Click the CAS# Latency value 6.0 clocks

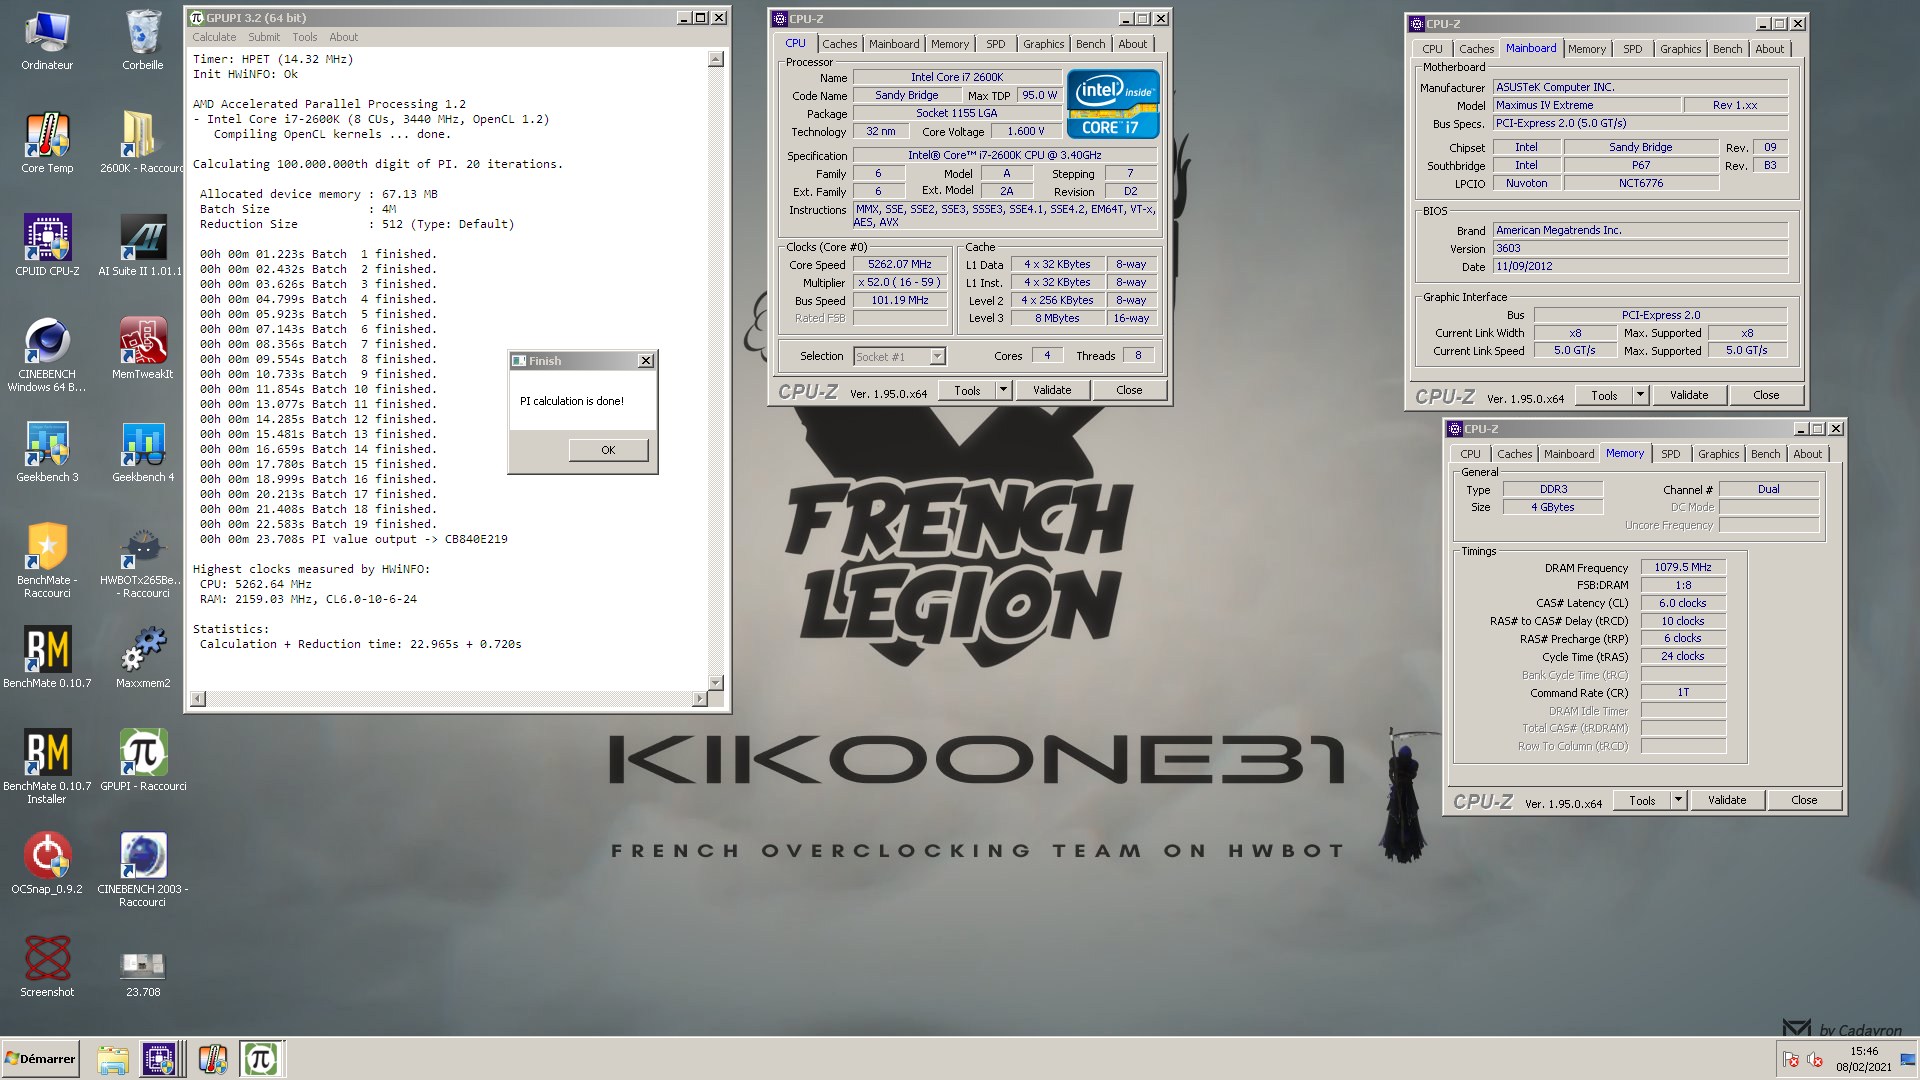[1682, 603]
